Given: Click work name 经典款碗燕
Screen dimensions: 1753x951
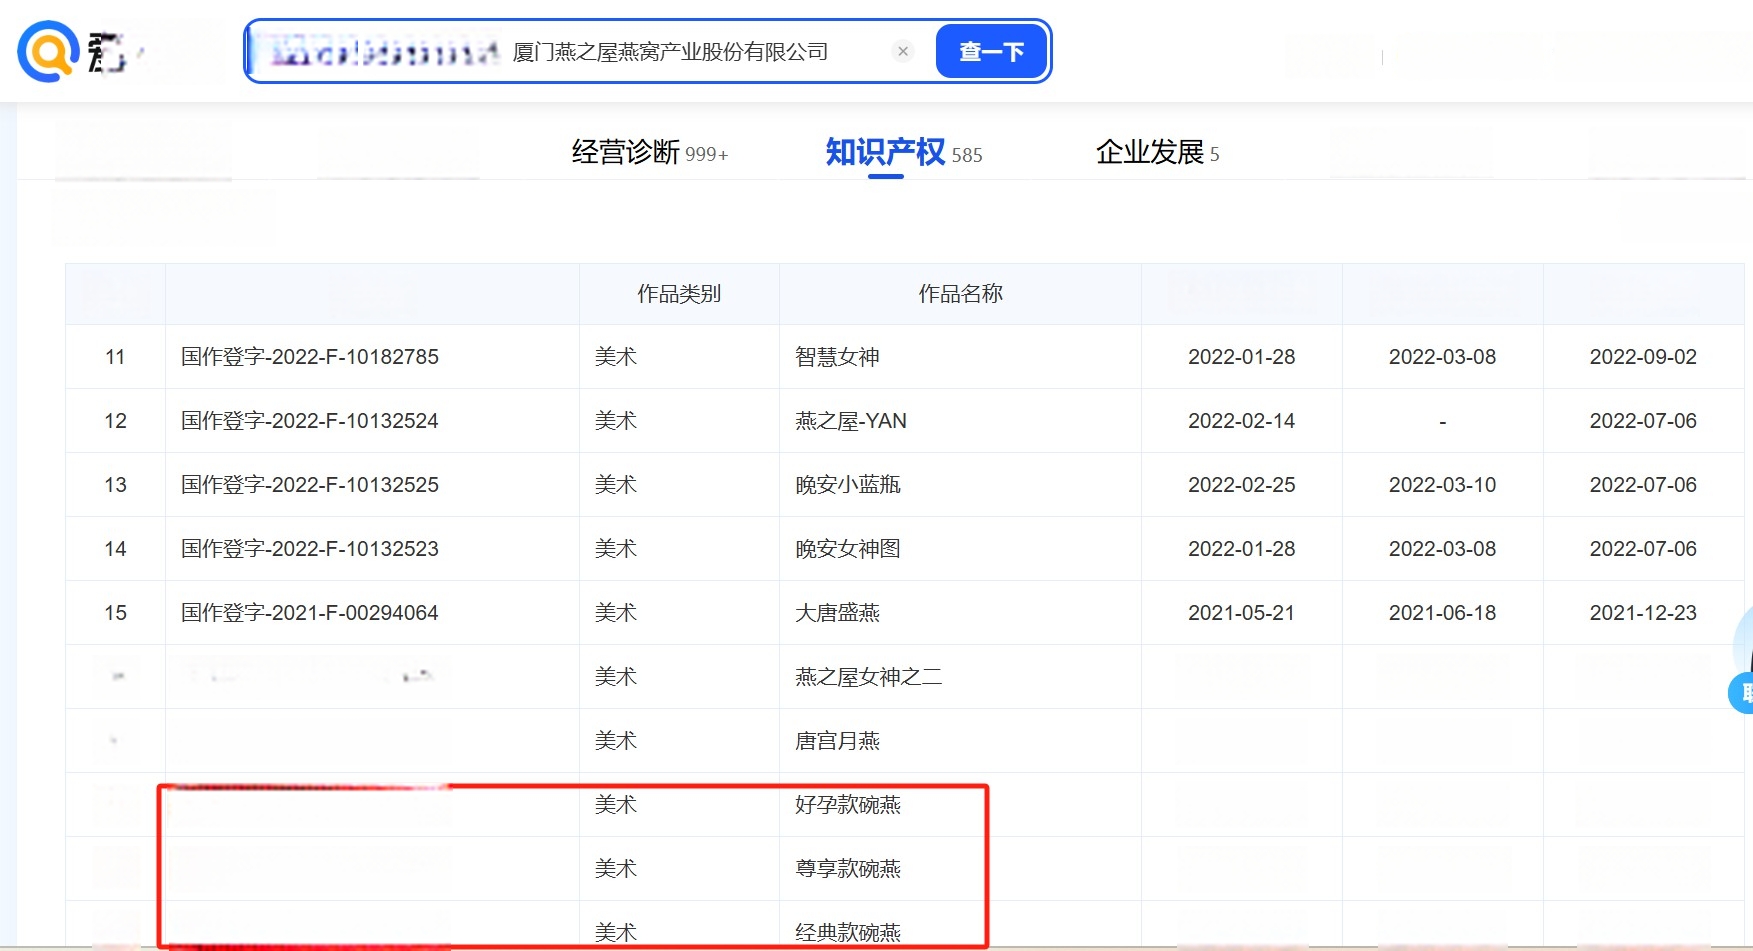Looking at the screenshot, I should (x=848, y=933).
